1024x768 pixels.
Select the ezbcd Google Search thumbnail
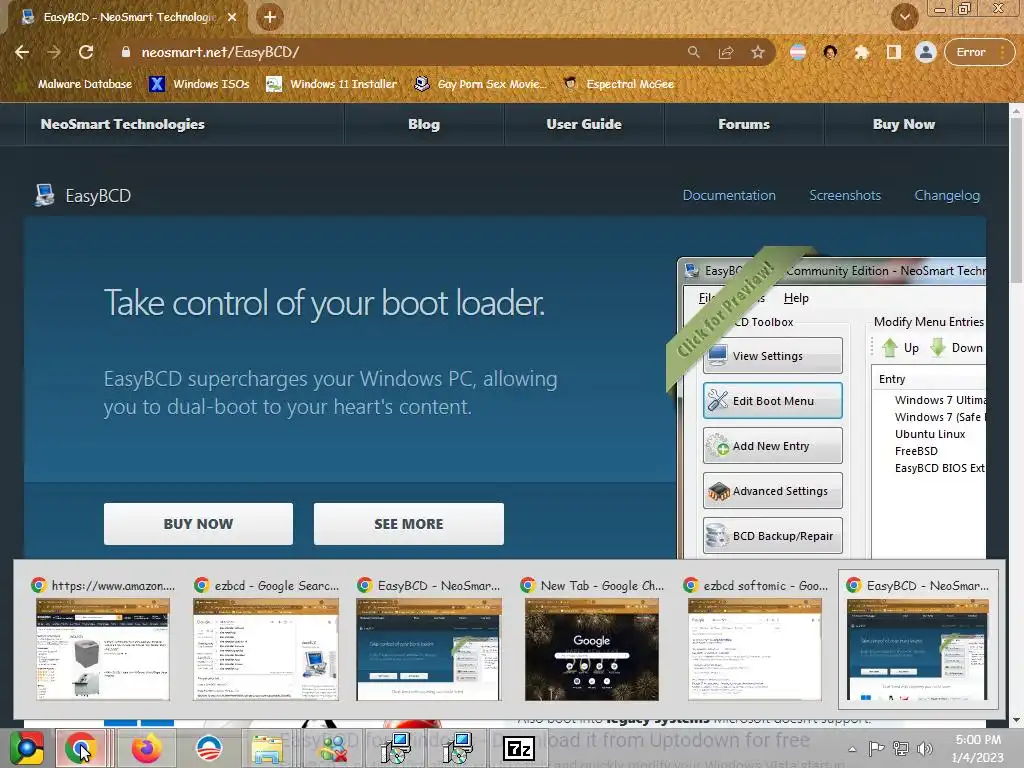(266, 640)
